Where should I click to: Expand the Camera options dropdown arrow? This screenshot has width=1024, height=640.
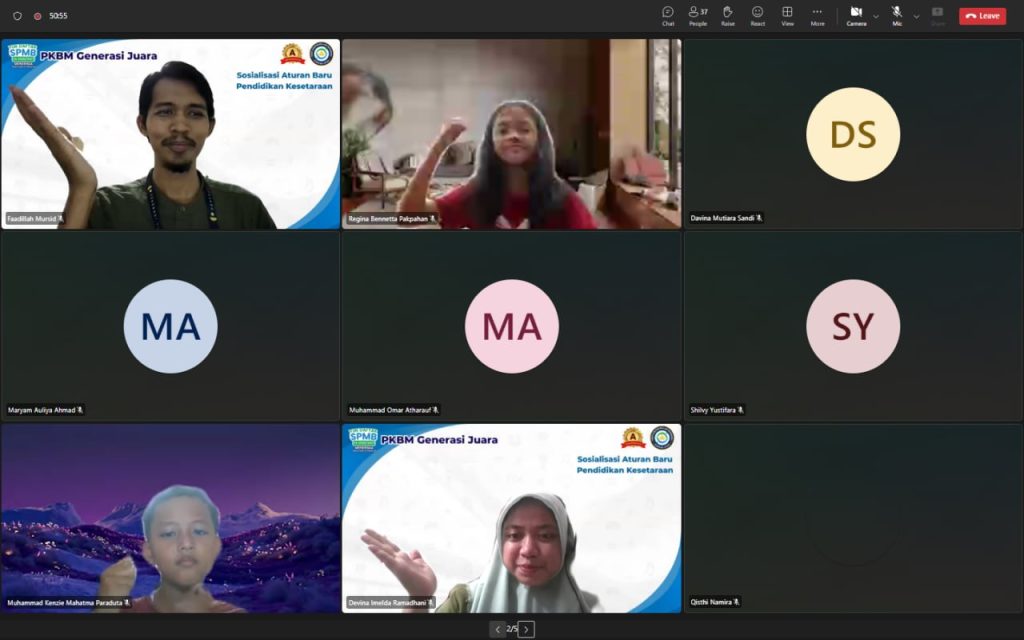[876, 16]
